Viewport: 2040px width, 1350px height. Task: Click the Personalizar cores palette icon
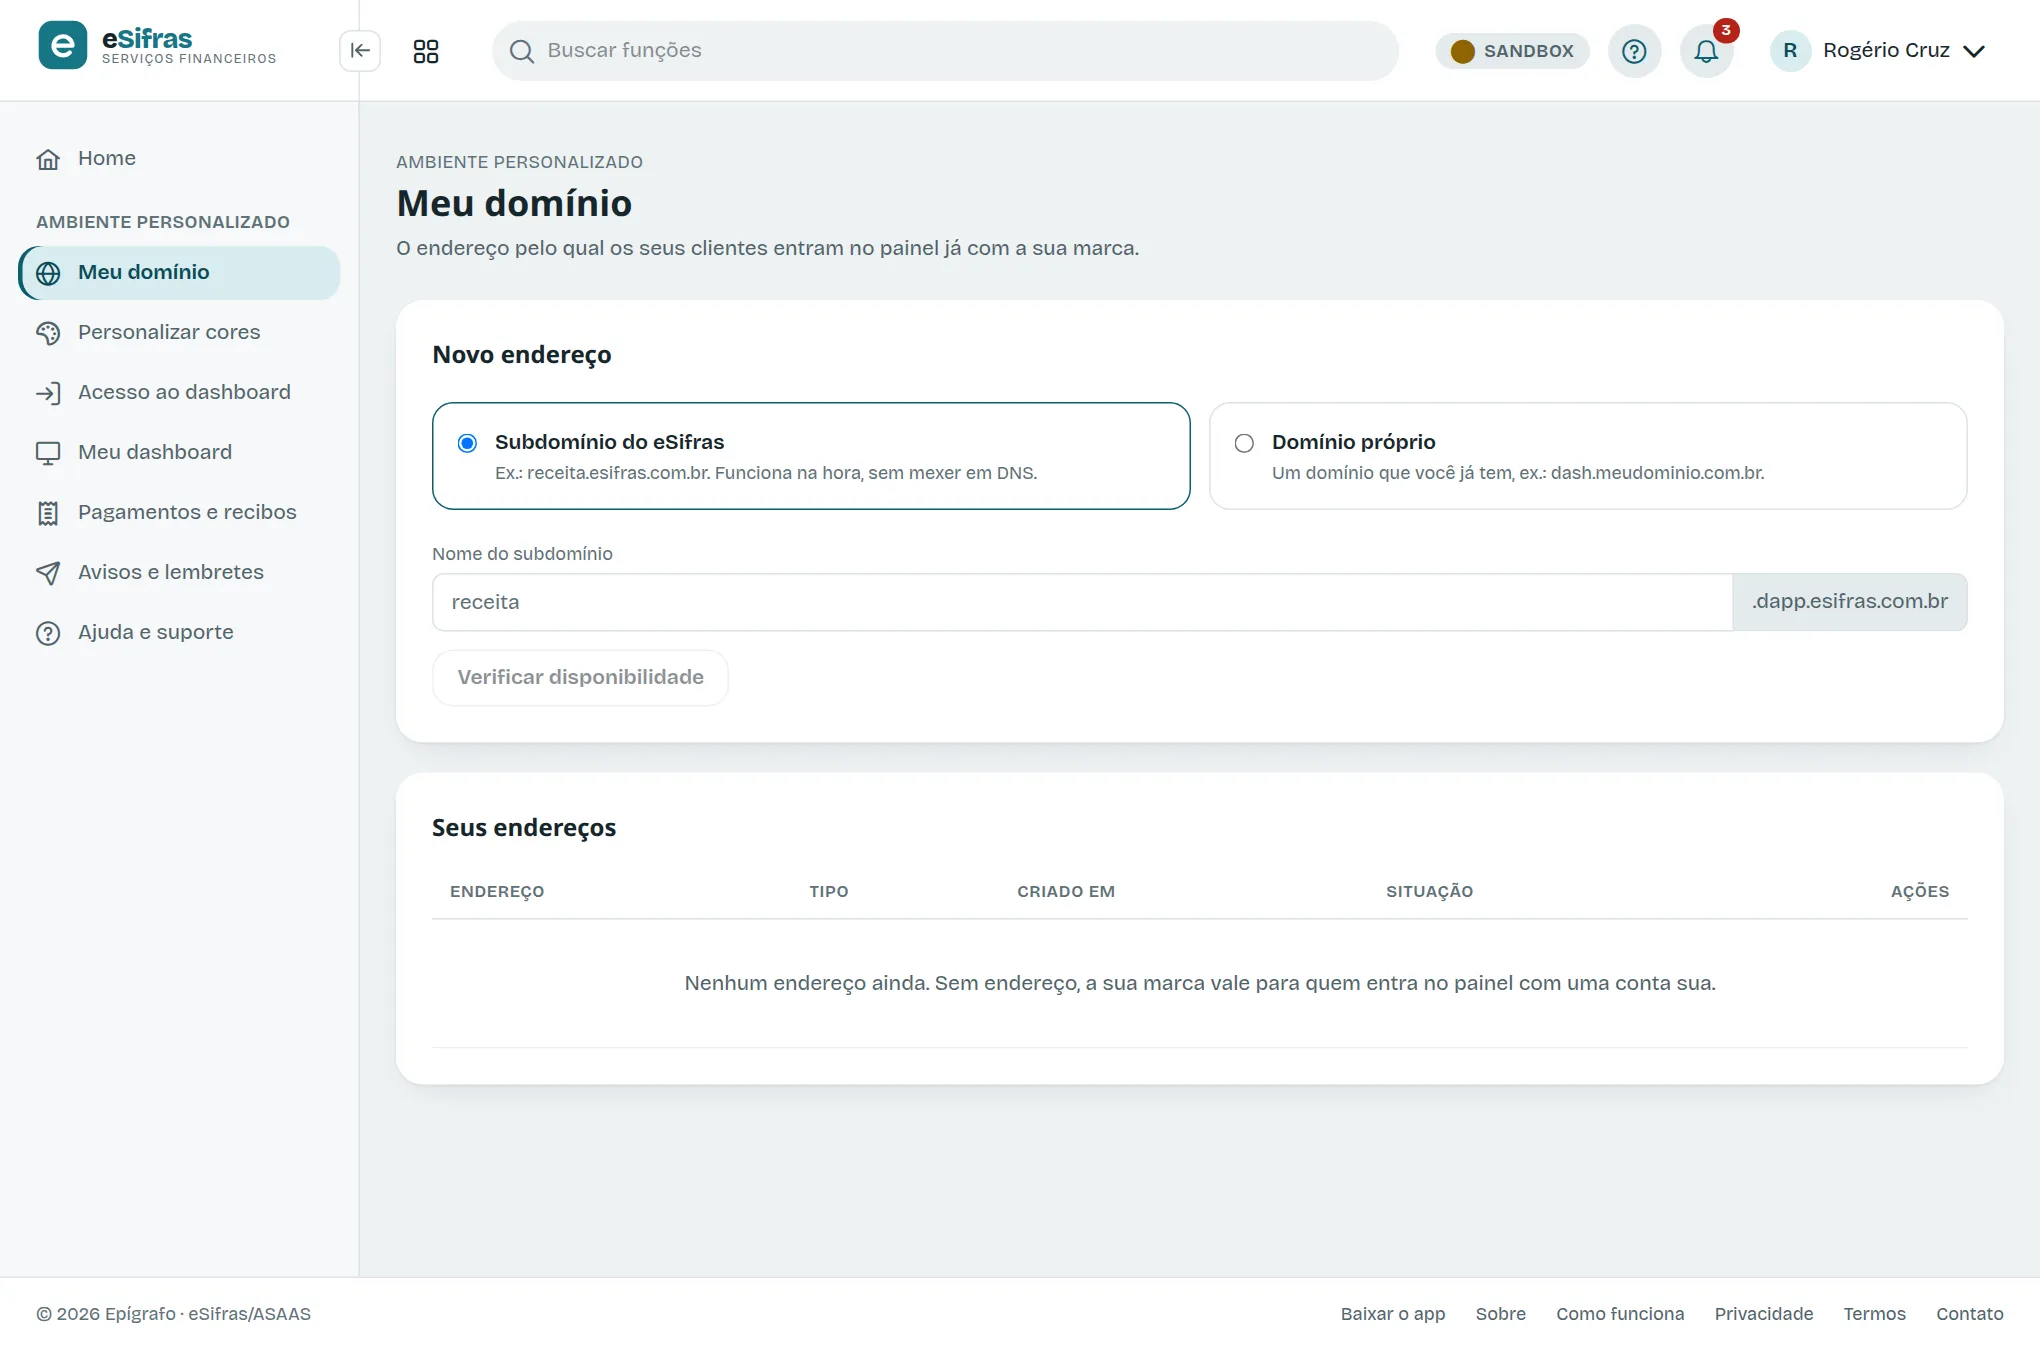48,333
